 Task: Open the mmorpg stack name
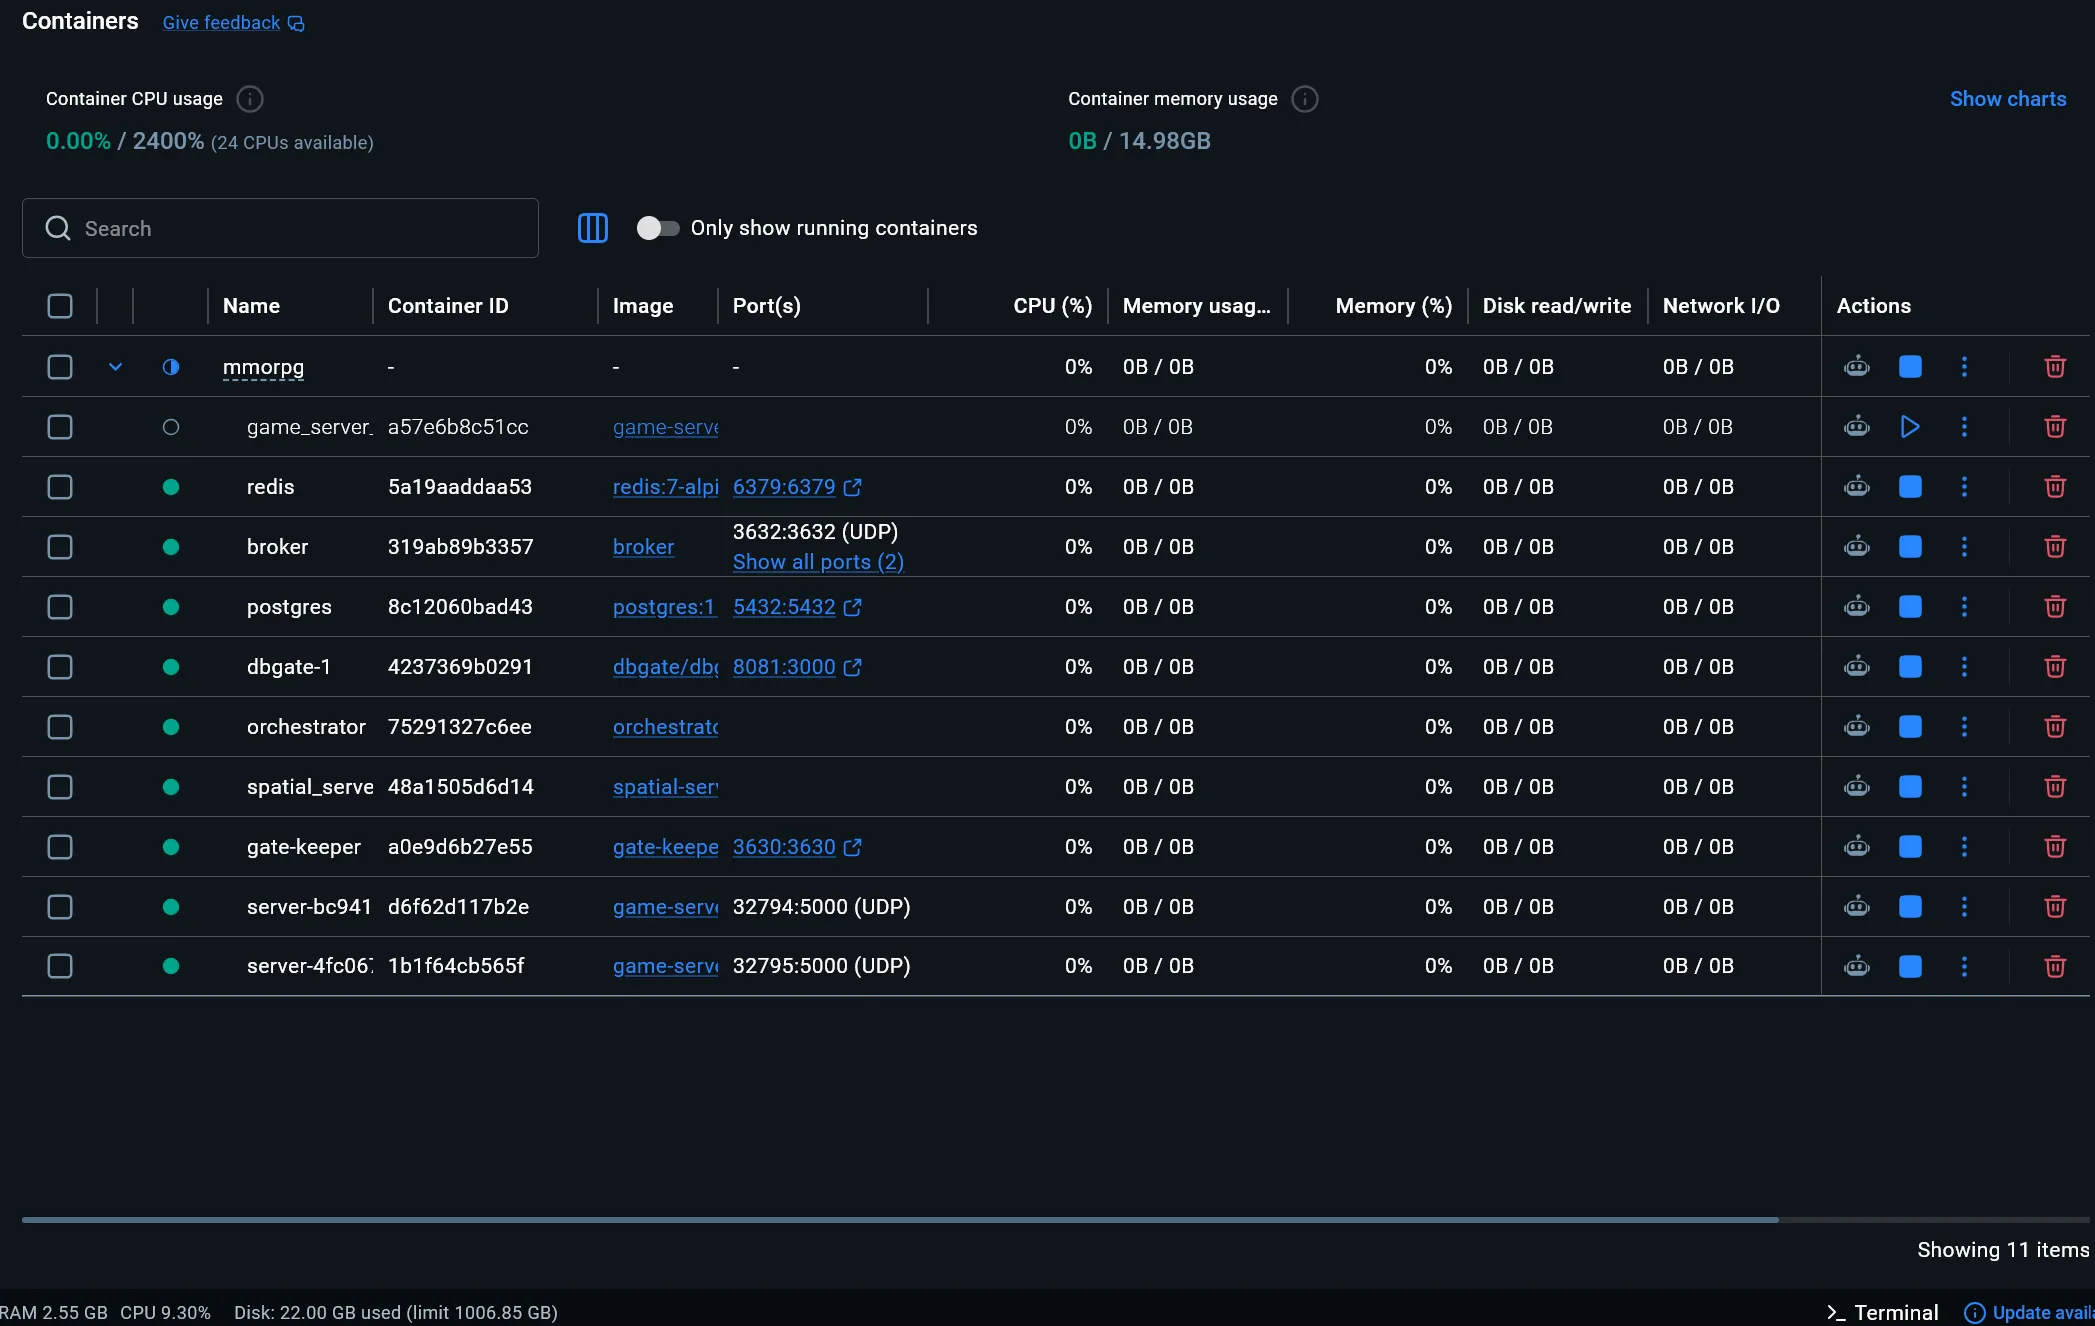click(x=263, y=367)
